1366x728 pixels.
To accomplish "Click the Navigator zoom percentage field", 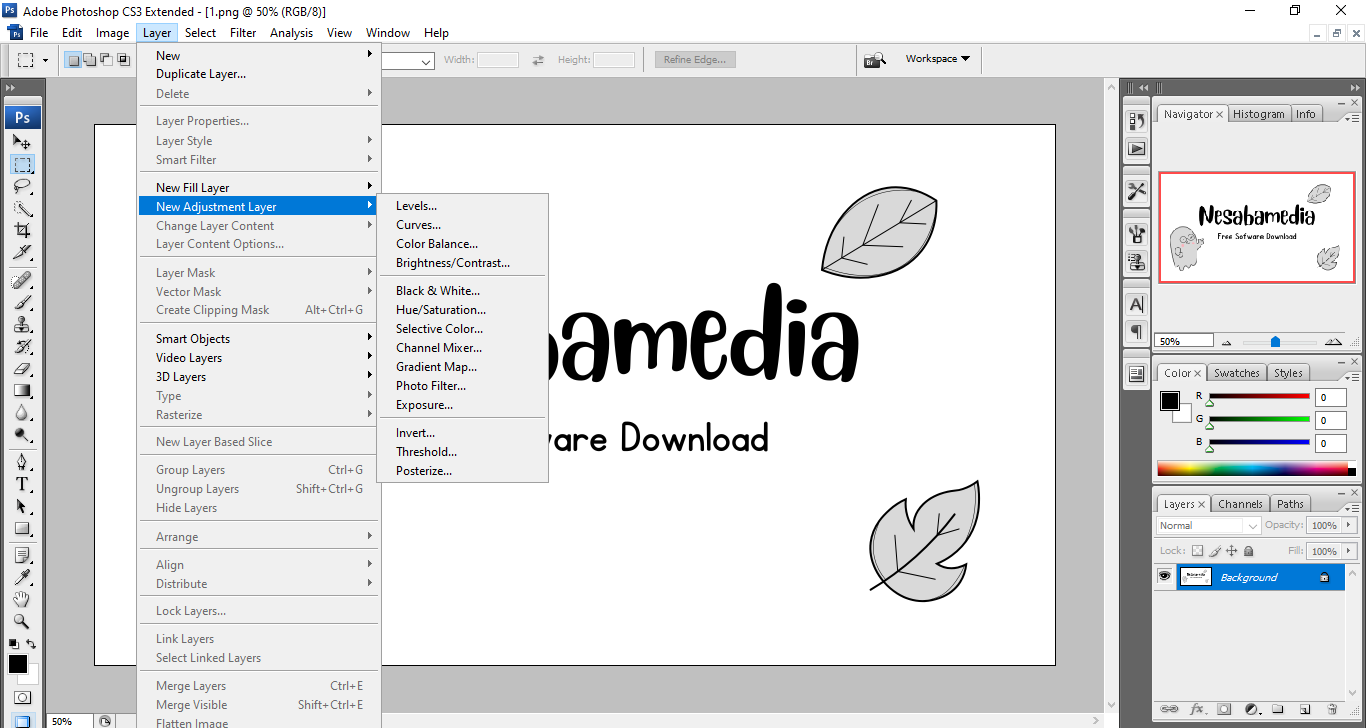I will pyautogui.click(x=1183, y=341).
